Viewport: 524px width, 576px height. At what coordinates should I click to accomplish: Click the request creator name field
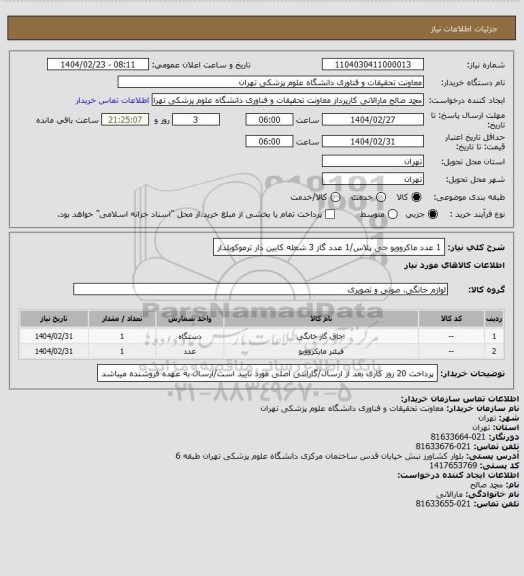click(x=288, y=100)
